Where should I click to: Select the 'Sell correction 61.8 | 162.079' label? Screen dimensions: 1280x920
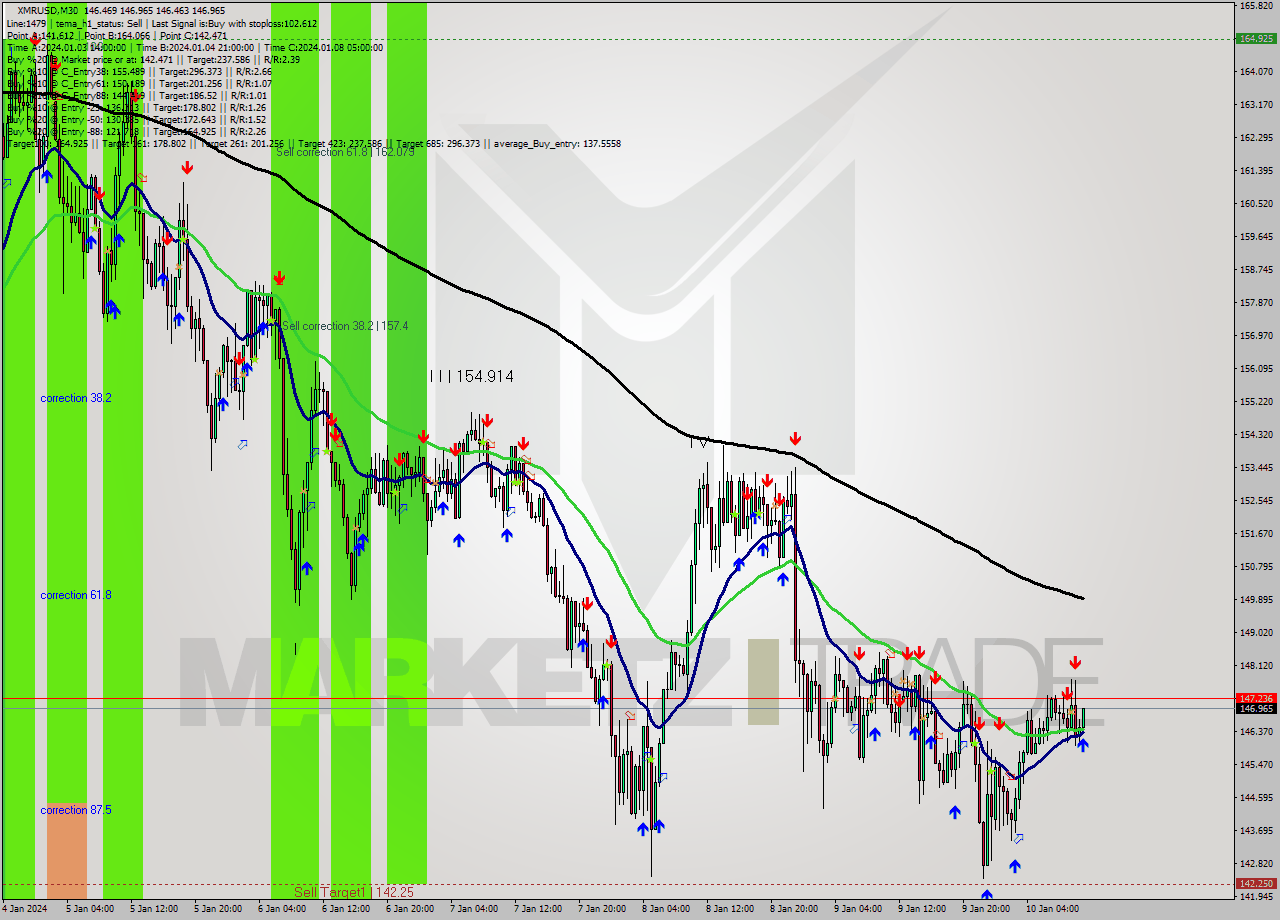tap(345, 152)
